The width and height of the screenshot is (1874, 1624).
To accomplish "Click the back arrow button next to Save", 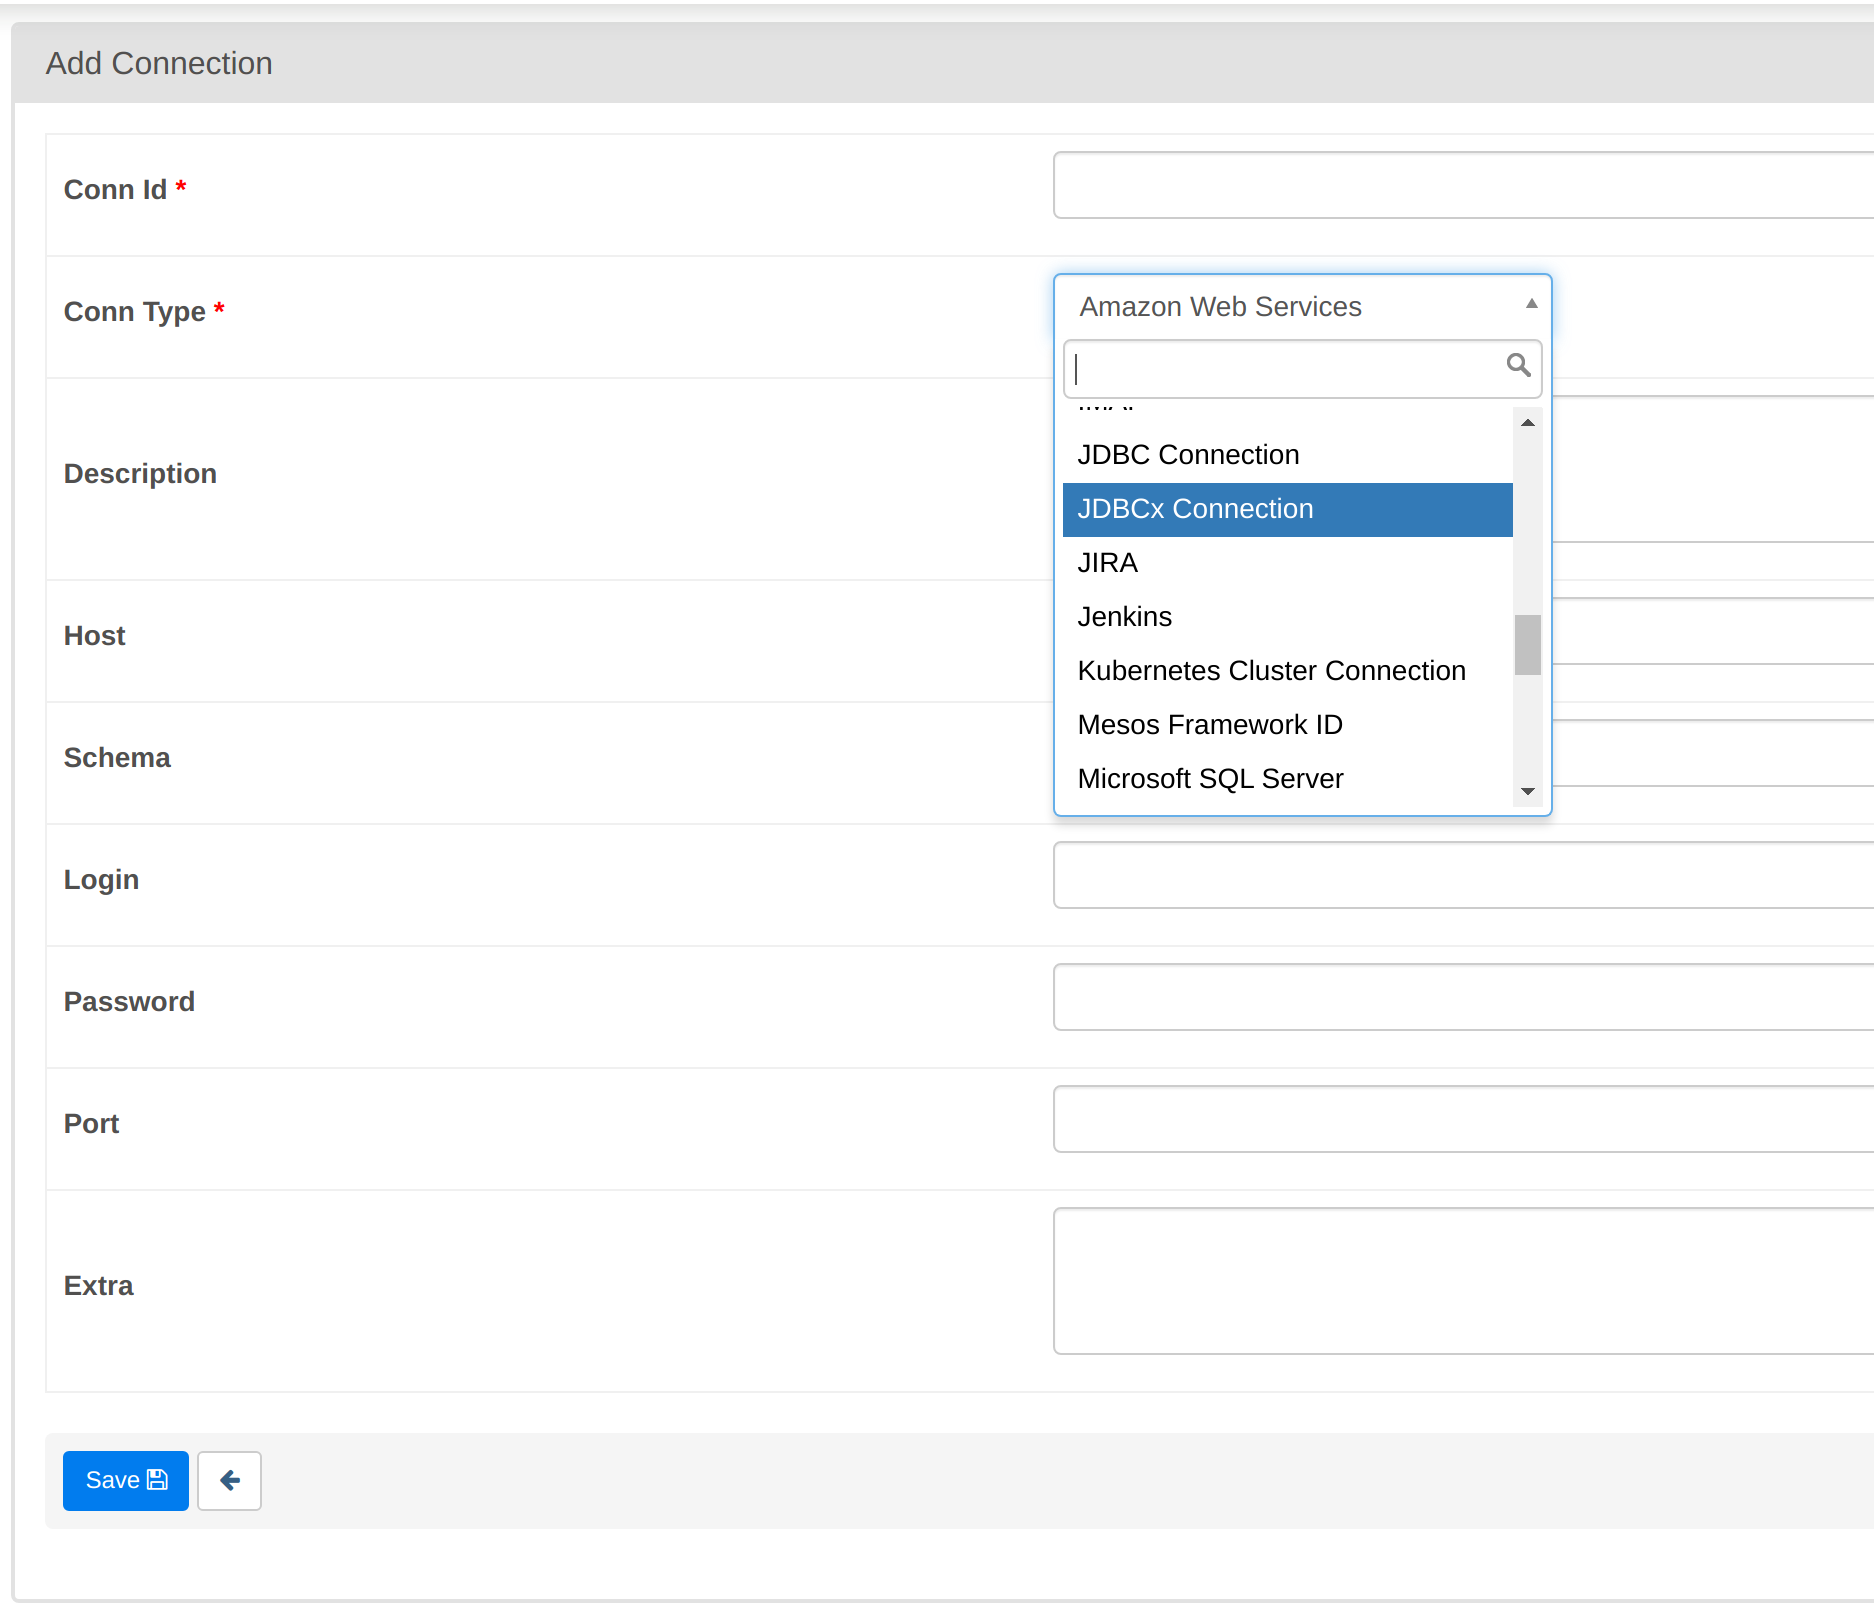I will click(x=229, y=1480).
